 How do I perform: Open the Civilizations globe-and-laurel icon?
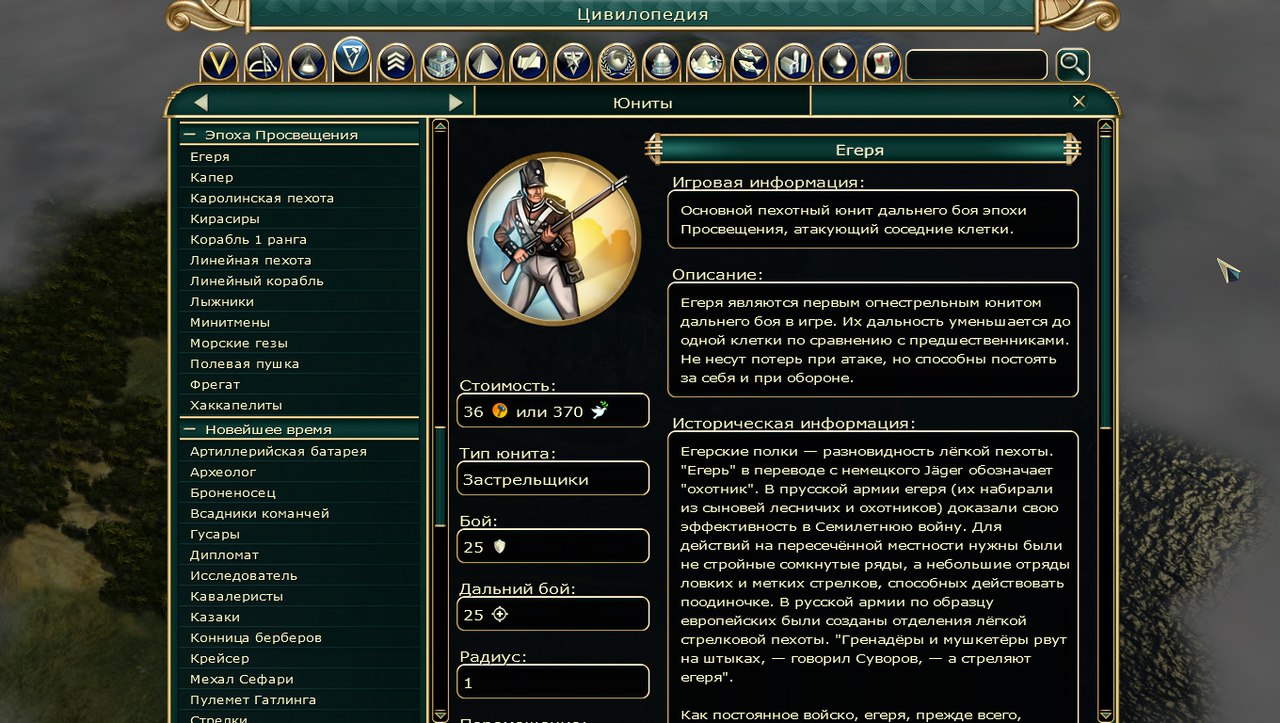point(617,63)
